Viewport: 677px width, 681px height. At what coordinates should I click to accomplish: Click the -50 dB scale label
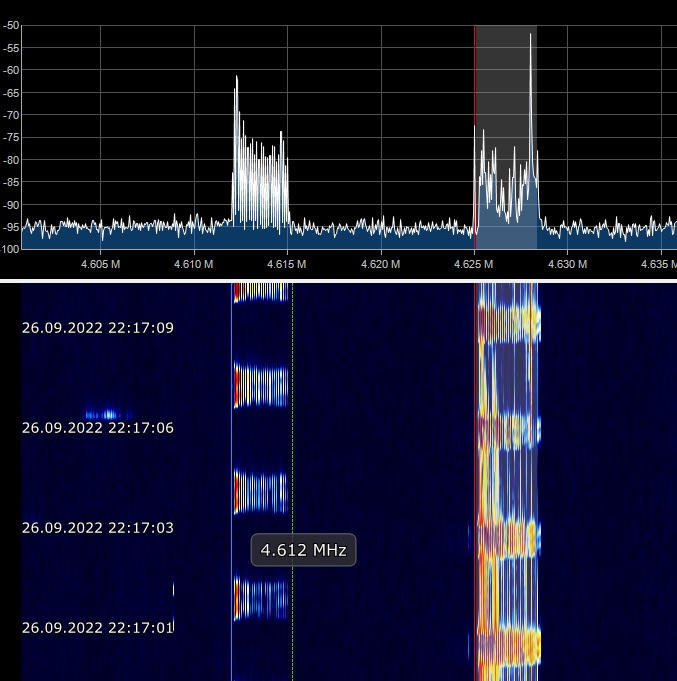(11, 25)
